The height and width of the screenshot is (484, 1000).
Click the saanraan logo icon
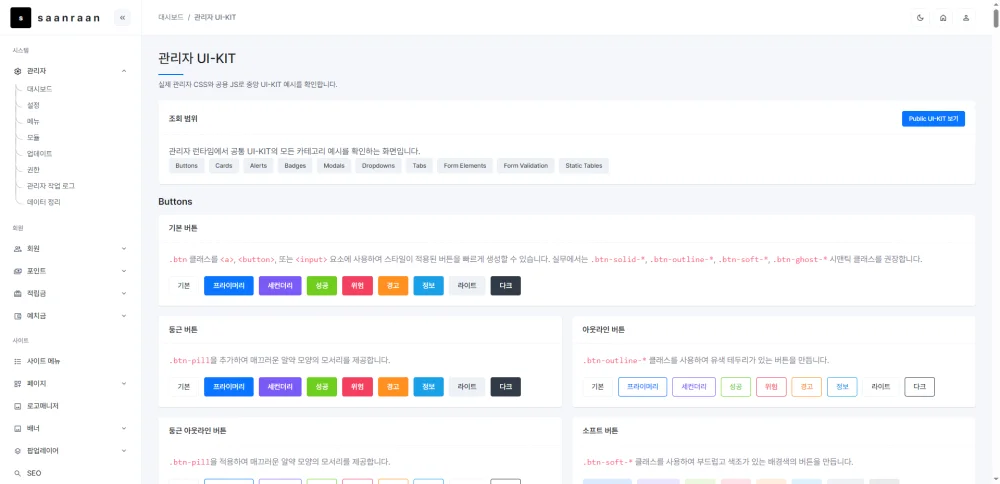click(21, 18)
